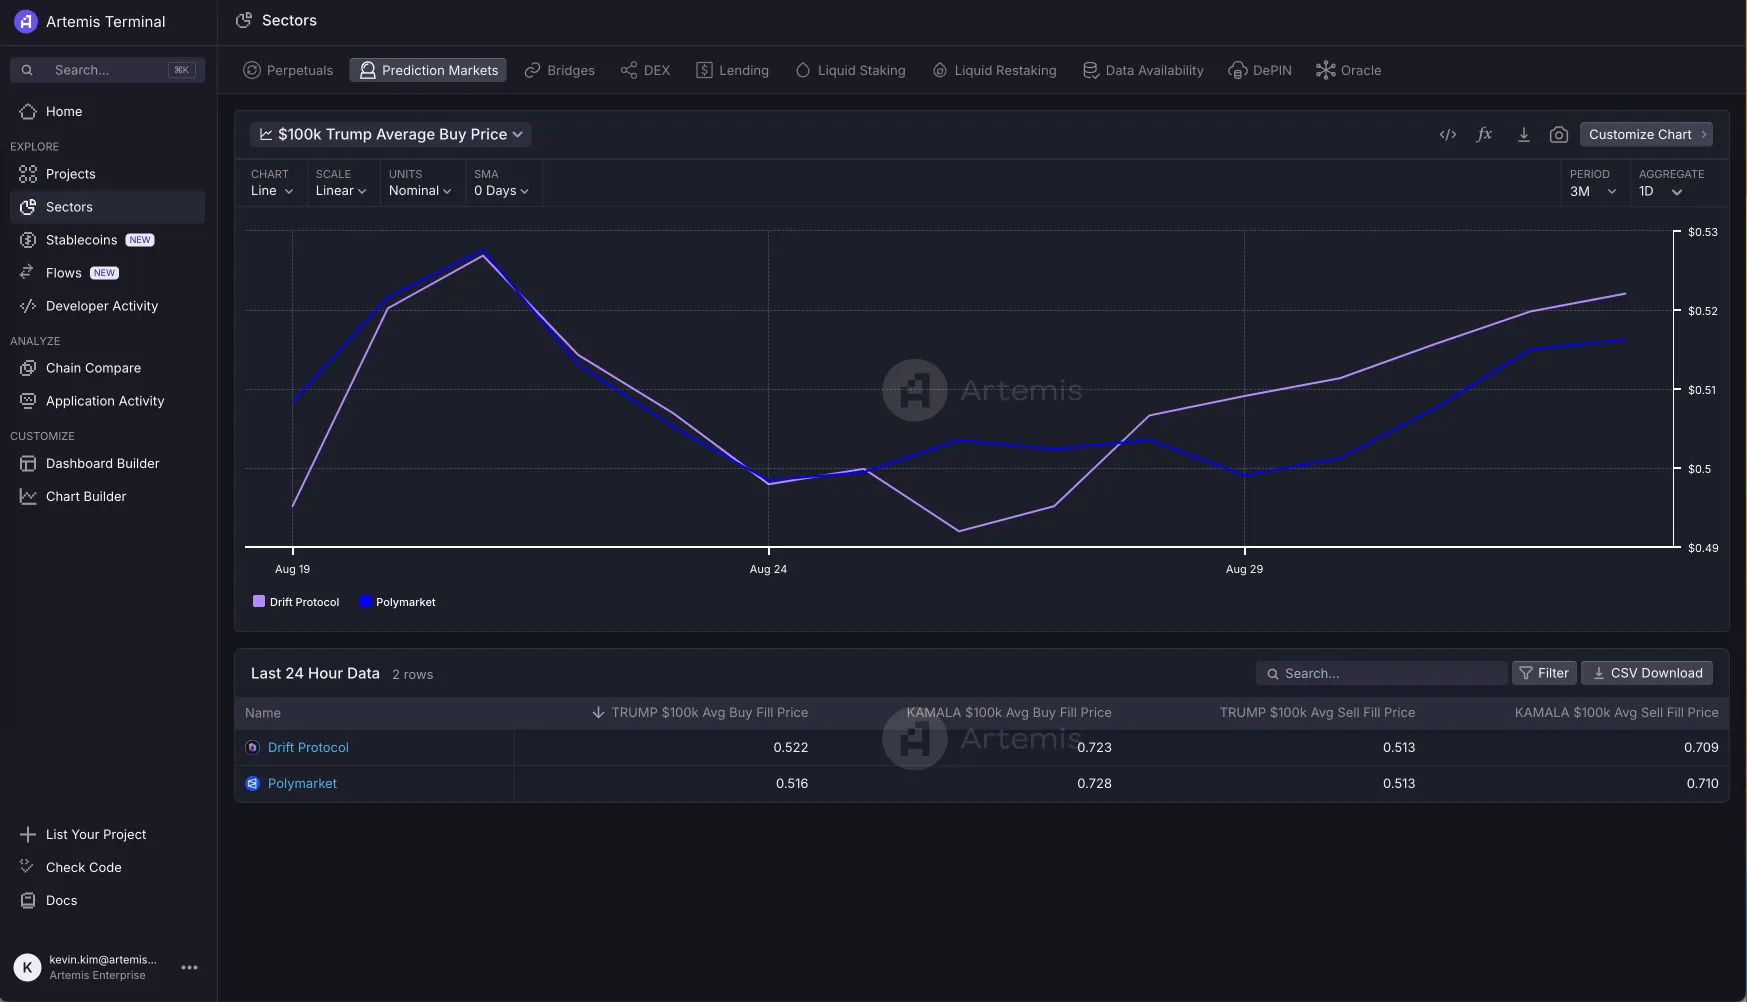The width and height of the screenshot is (1747, 1002).
Task: Click the Application Activity icon
Action: tap(28, 401)
